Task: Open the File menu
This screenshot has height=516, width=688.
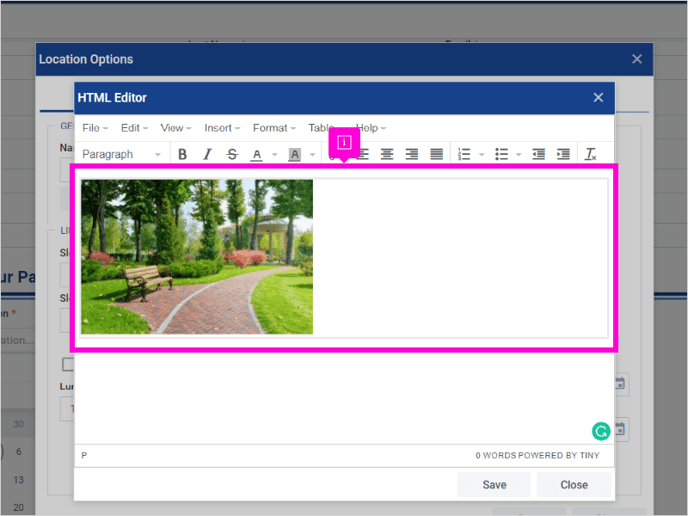Action: coord(95,128)
